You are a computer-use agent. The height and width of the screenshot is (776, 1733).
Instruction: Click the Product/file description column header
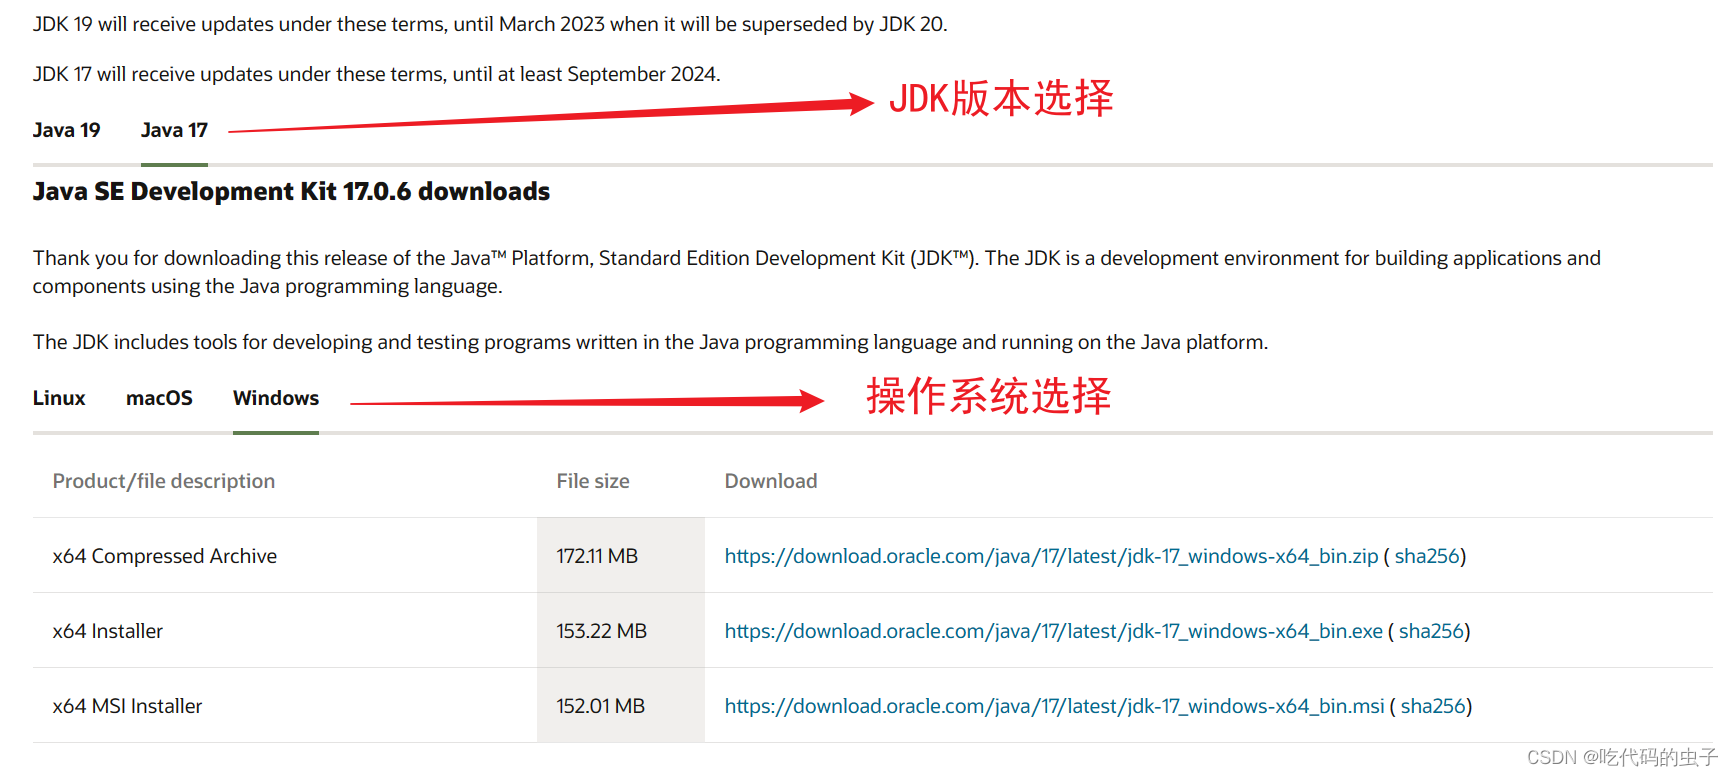(x=164, y=481)
